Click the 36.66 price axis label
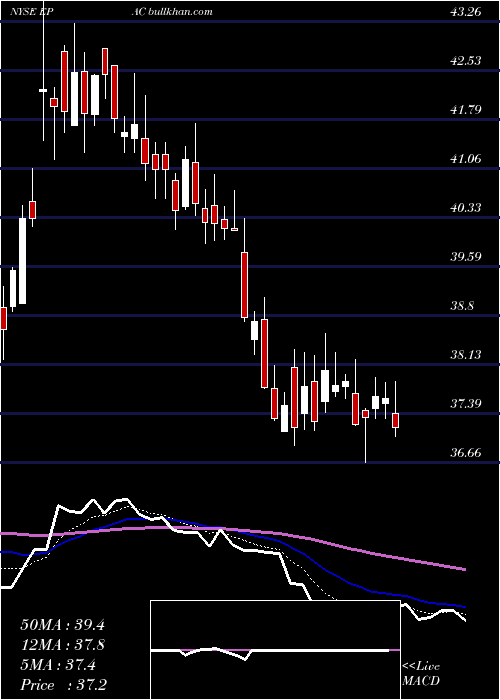 467,453
